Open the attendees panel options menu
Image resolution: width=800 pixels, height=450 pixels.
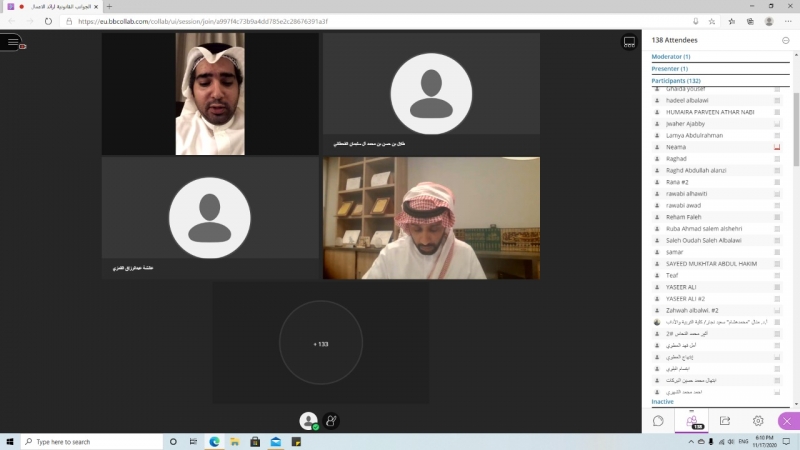785,40
